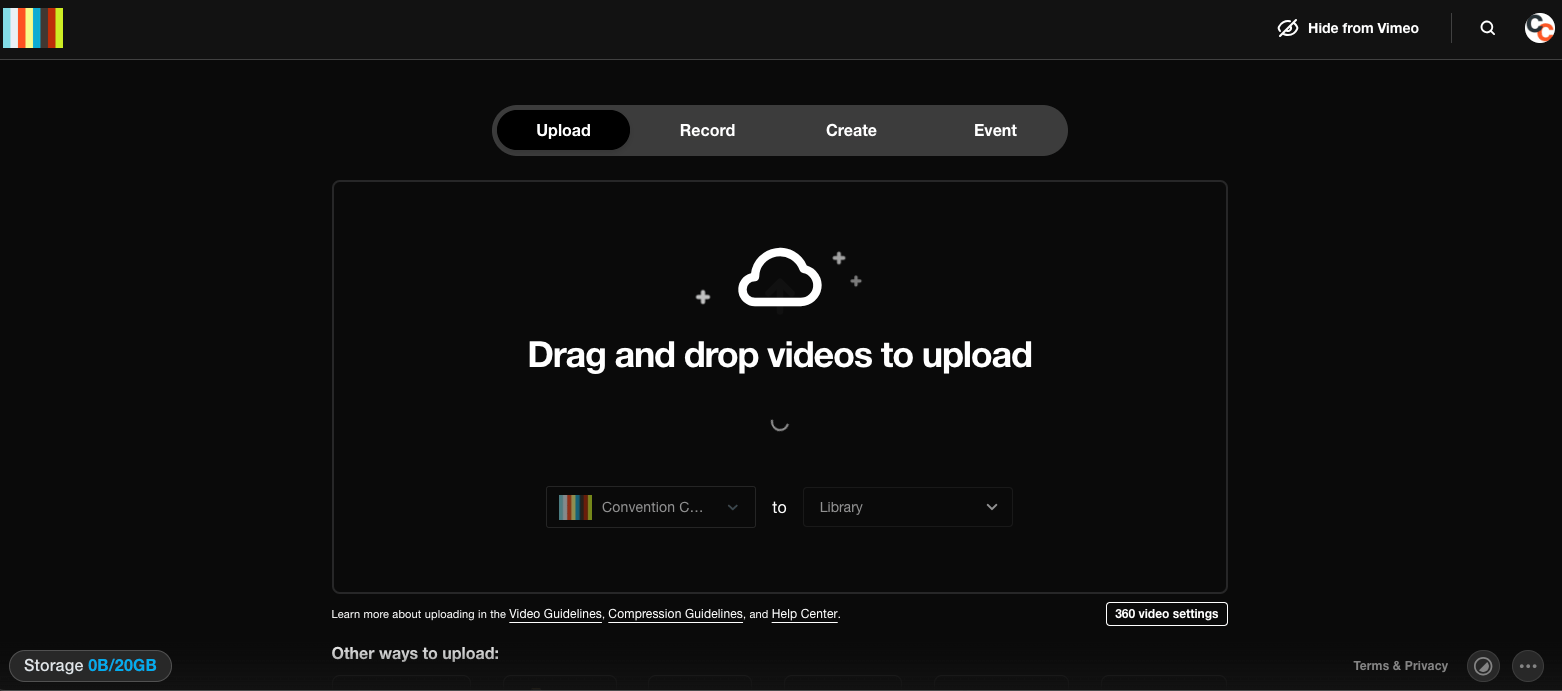Screen dimensions: 1562x691
Task: Open your account profile avatar menu
Action: 1539,28
